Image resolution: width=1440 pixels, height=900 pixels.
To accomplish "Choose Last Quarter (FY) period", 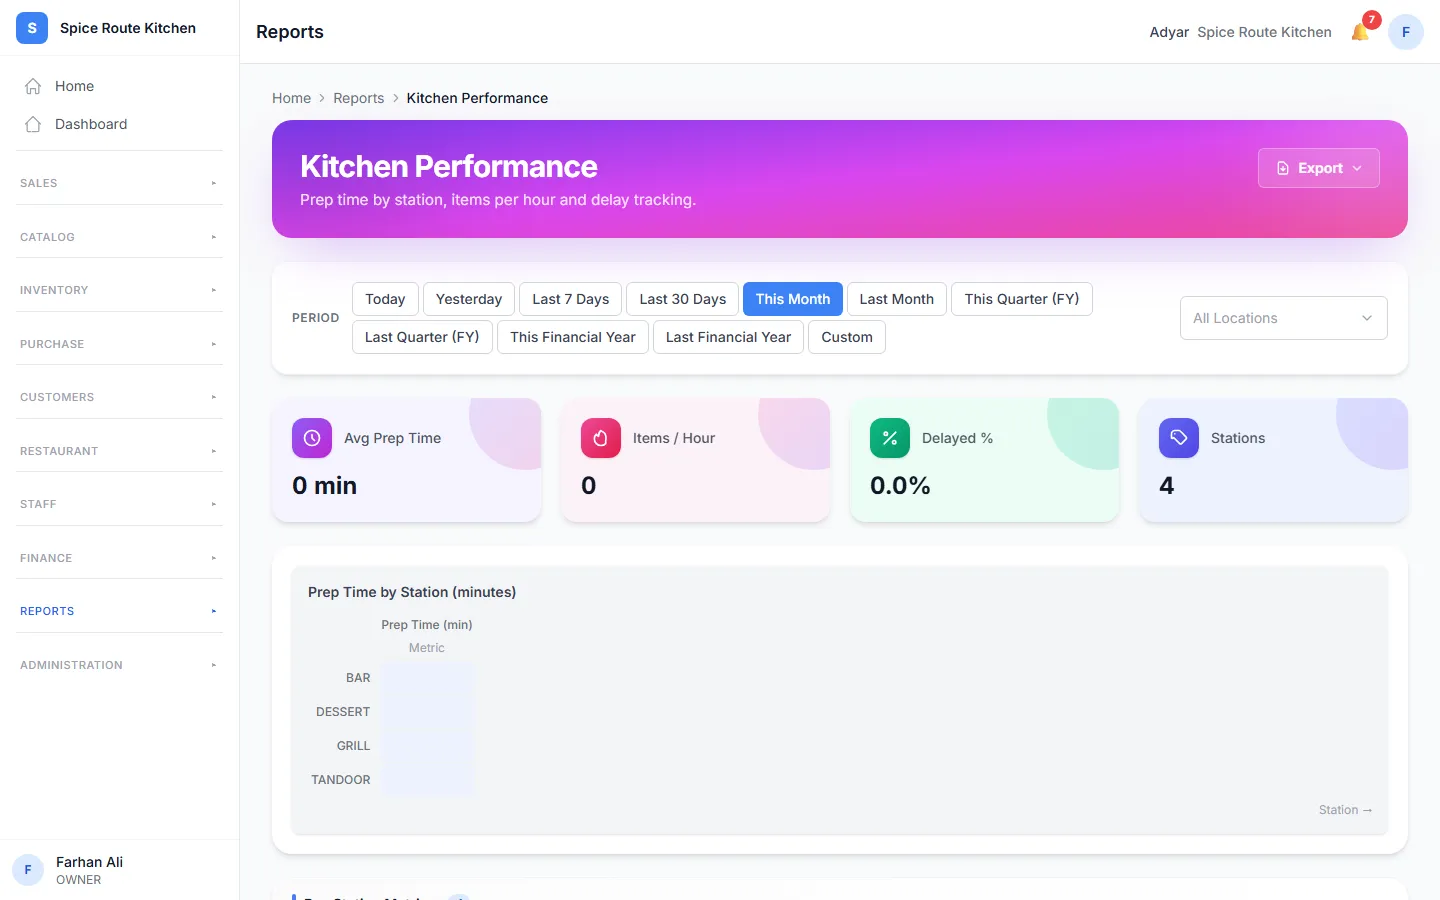I will pyautogui.click(x=422, y=337).
